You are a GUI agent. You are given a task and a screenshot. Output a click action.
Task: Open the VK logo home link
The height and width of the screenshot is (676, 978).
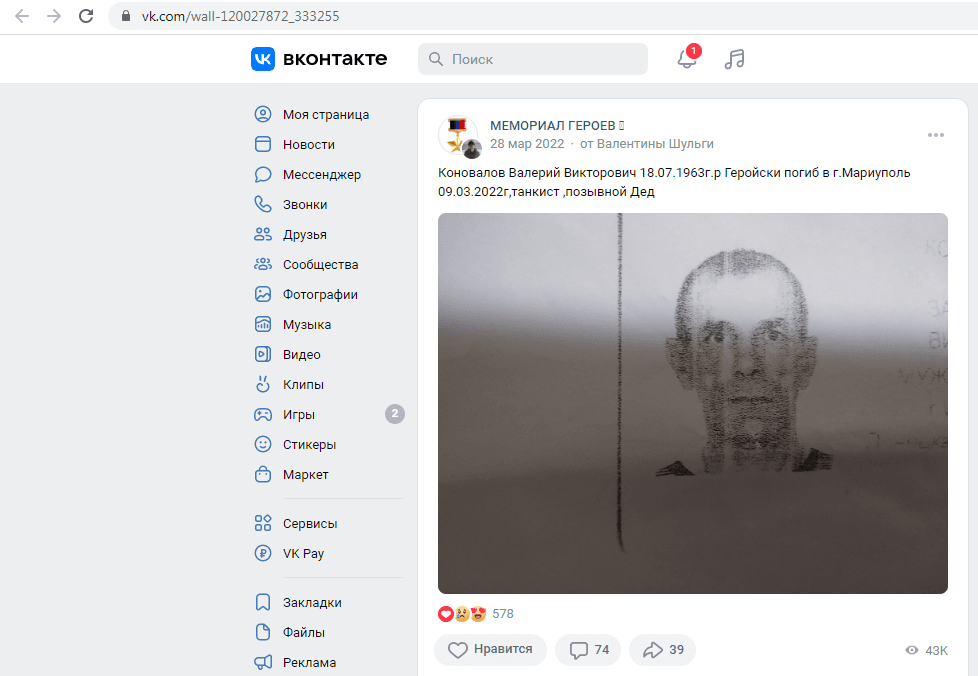pos(263,59)
